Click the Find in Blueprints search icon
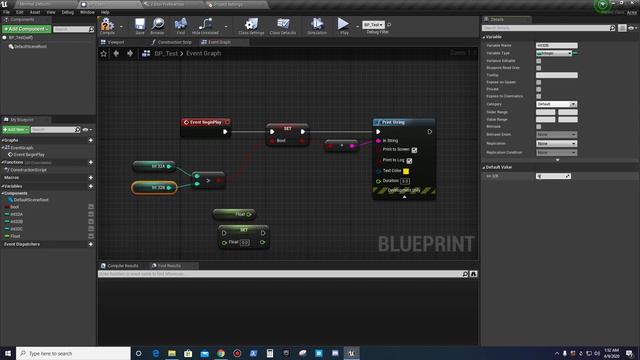640x360 pixels. coord(465,274)
